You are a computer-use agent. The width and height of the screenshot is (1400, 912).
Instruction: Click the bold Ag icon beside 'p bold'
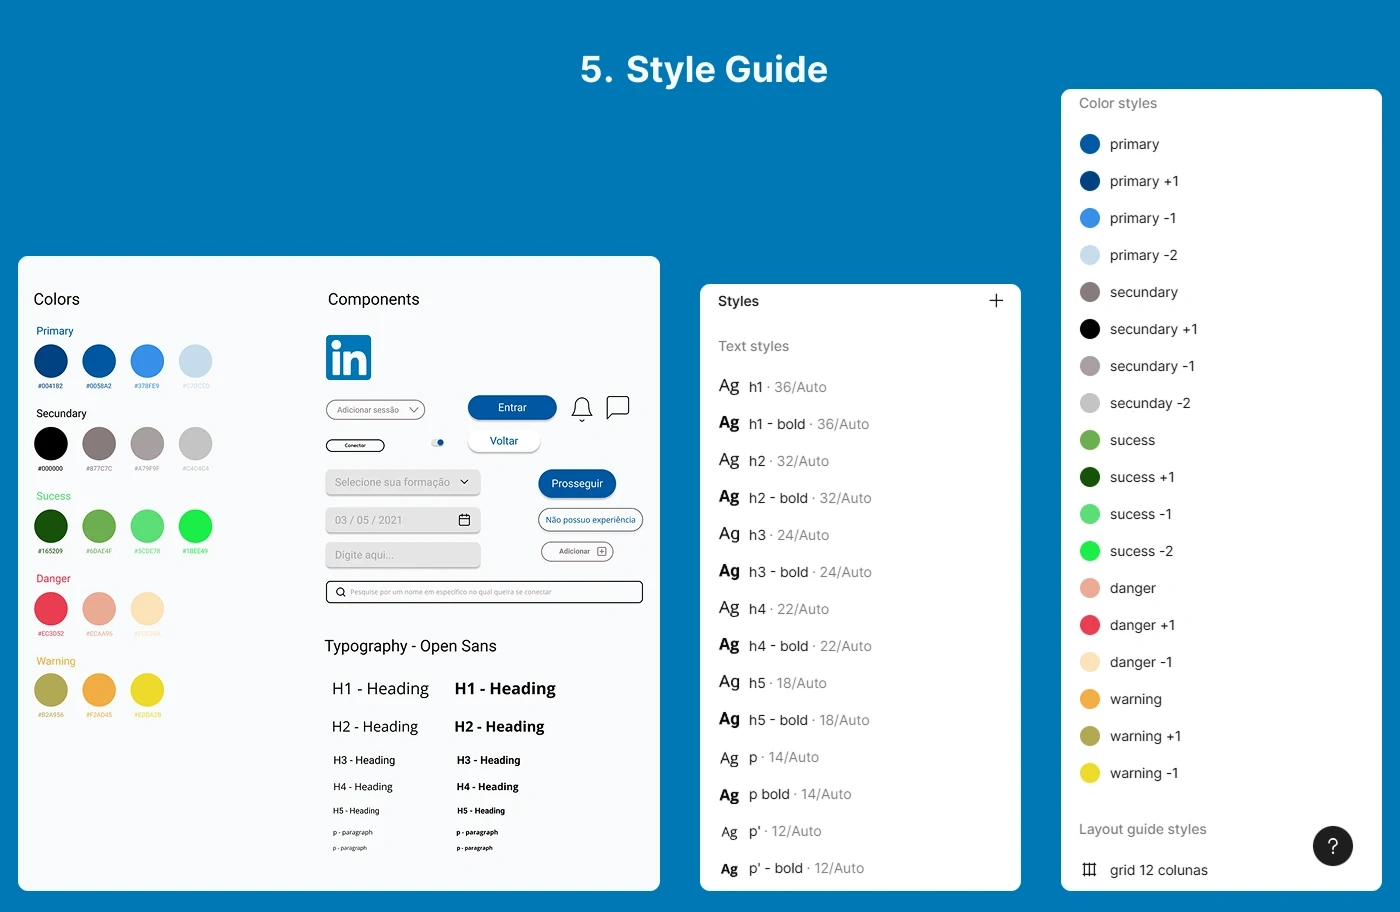pyautogui.click(x=729, y=795)
